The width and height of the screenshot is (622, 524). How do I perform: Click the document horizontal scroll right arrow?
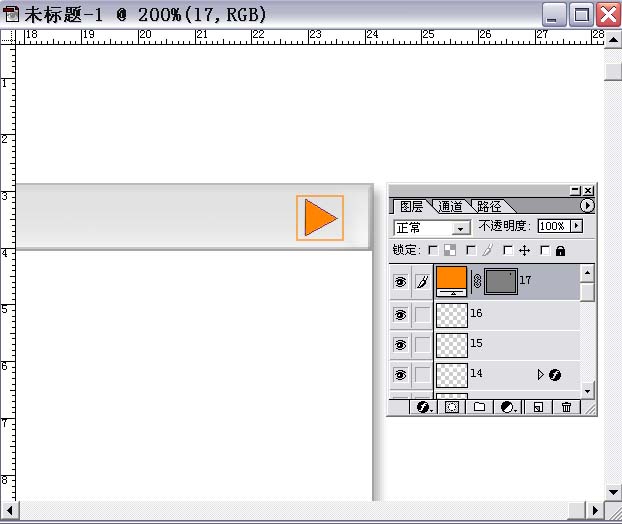click(595, 510)
